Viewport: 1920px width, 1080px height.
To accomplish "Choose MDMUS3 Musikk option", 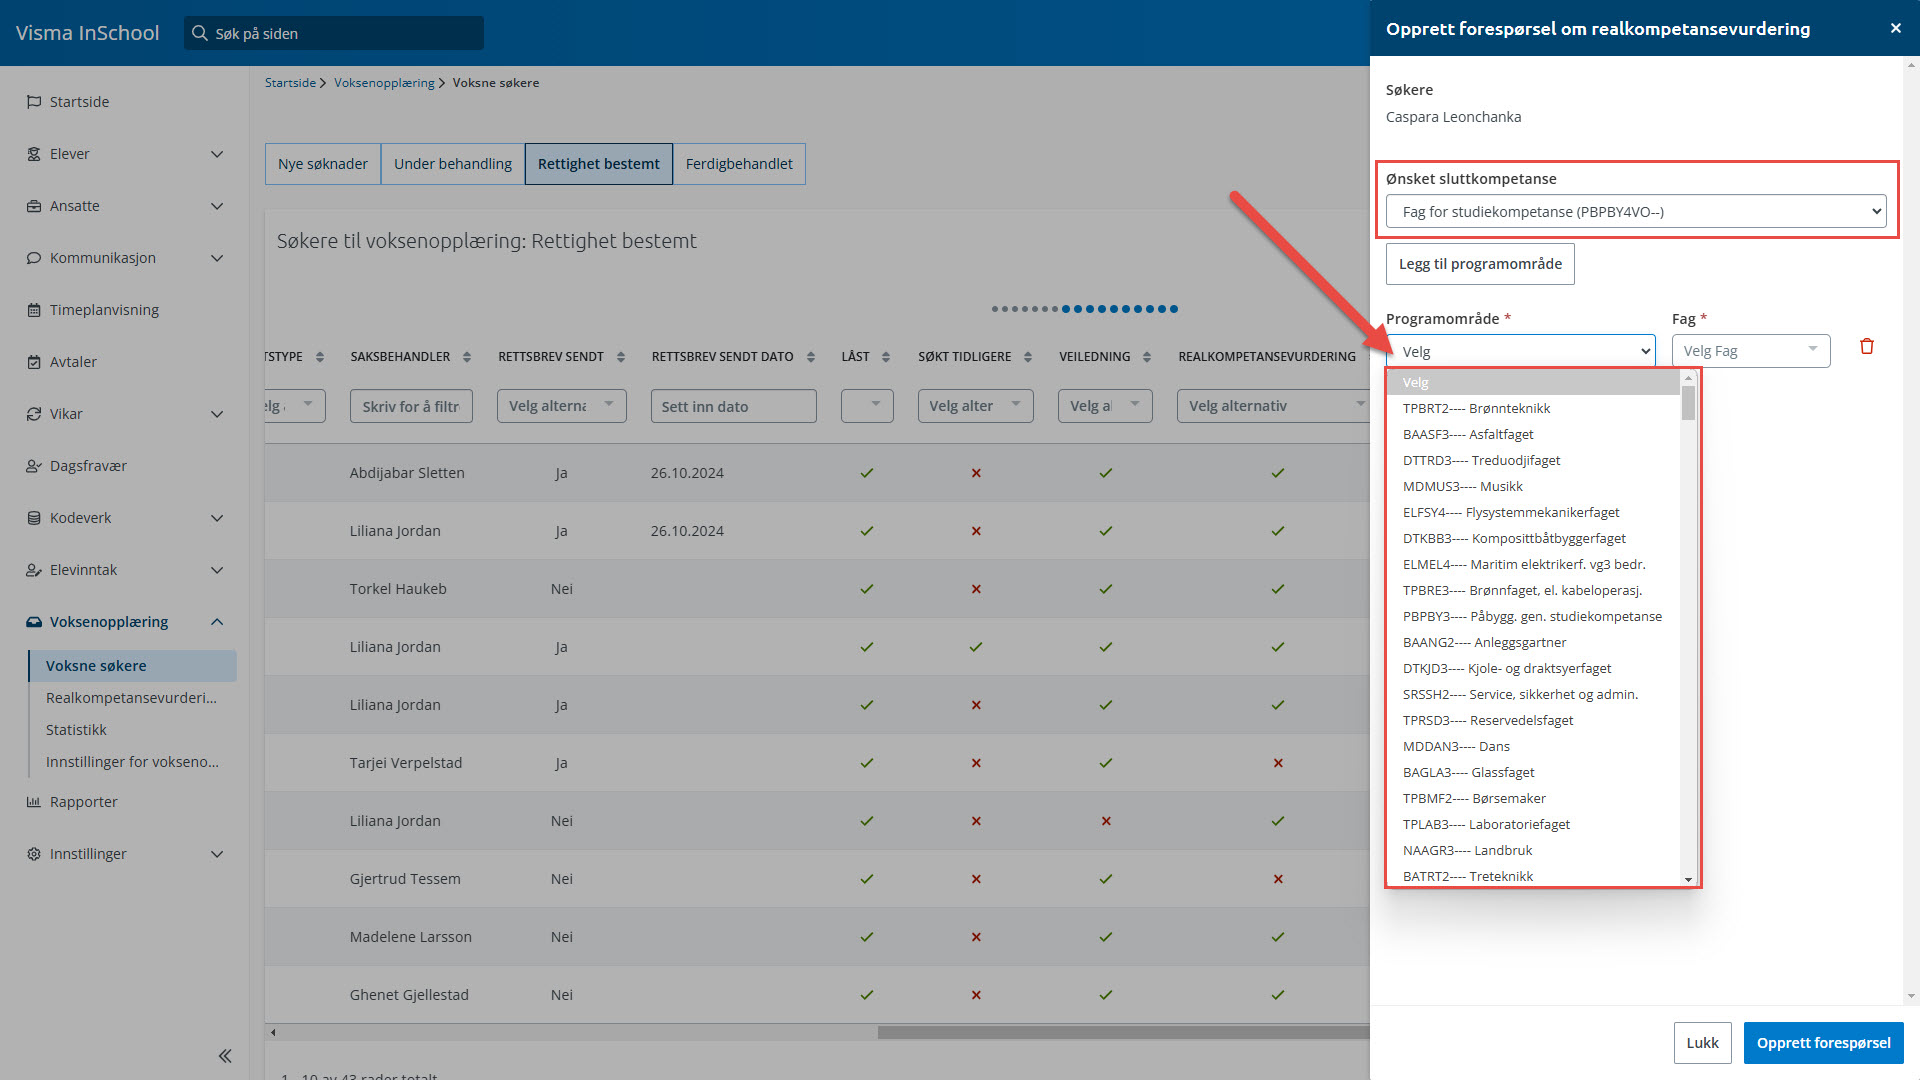I will pos(1534,486).
